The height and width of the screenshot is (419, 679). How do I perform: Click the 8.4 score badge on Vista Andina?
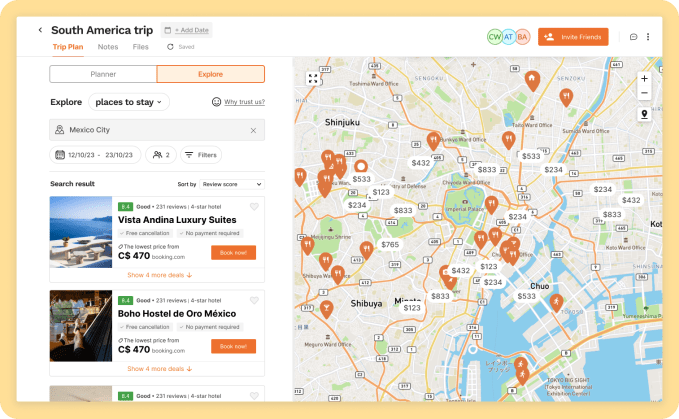pyautogui.click(x=126, y=207)
